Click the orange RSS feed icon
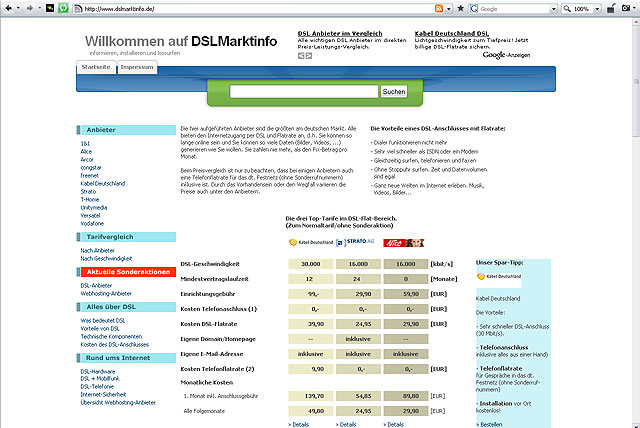This screenshot has width=640, height=428. coord(439,9)
